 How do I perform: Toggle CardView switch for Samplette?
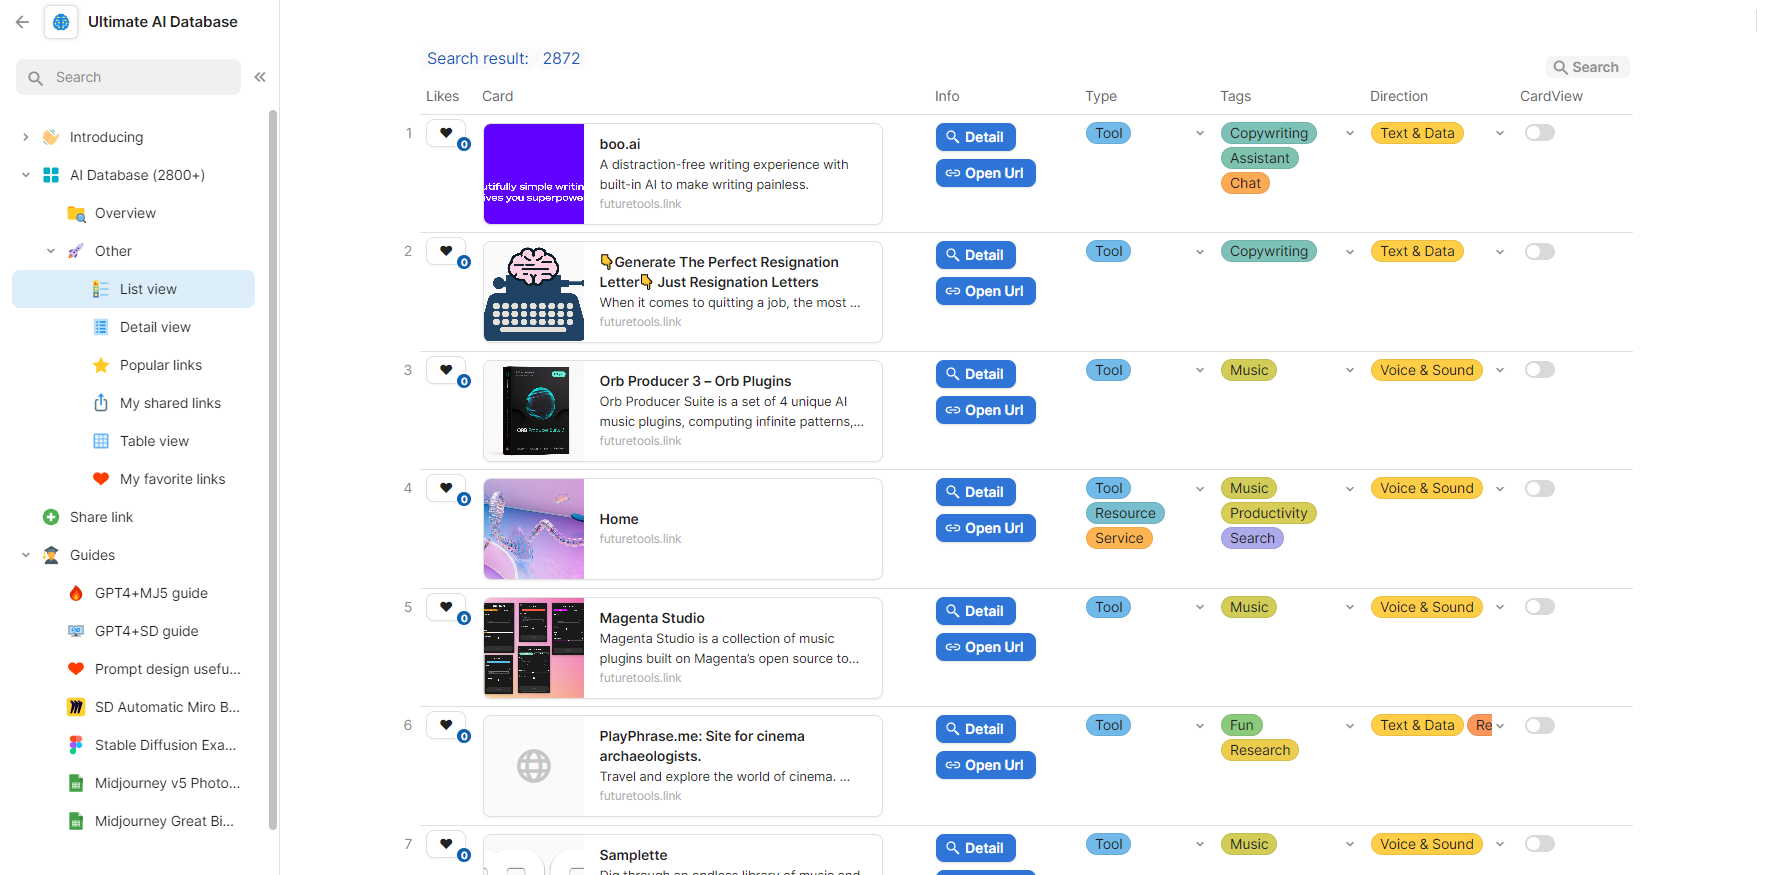(1540, 844)
